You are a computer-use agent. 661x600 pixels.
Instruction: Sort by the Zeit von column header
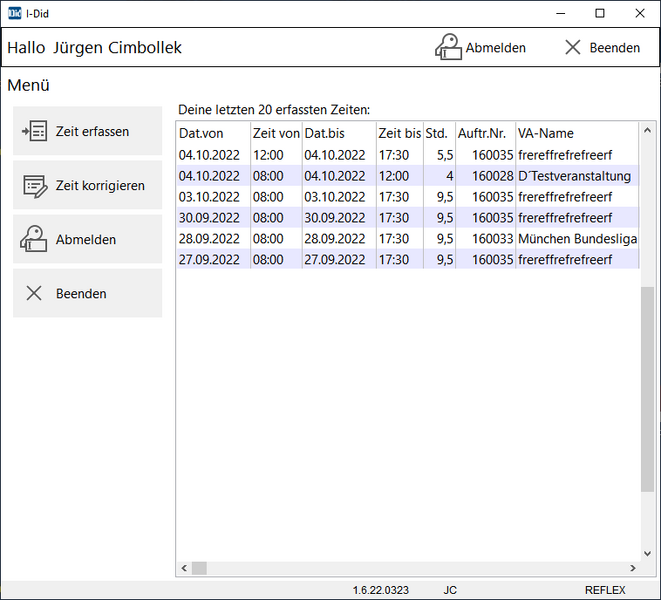(276, 133)
